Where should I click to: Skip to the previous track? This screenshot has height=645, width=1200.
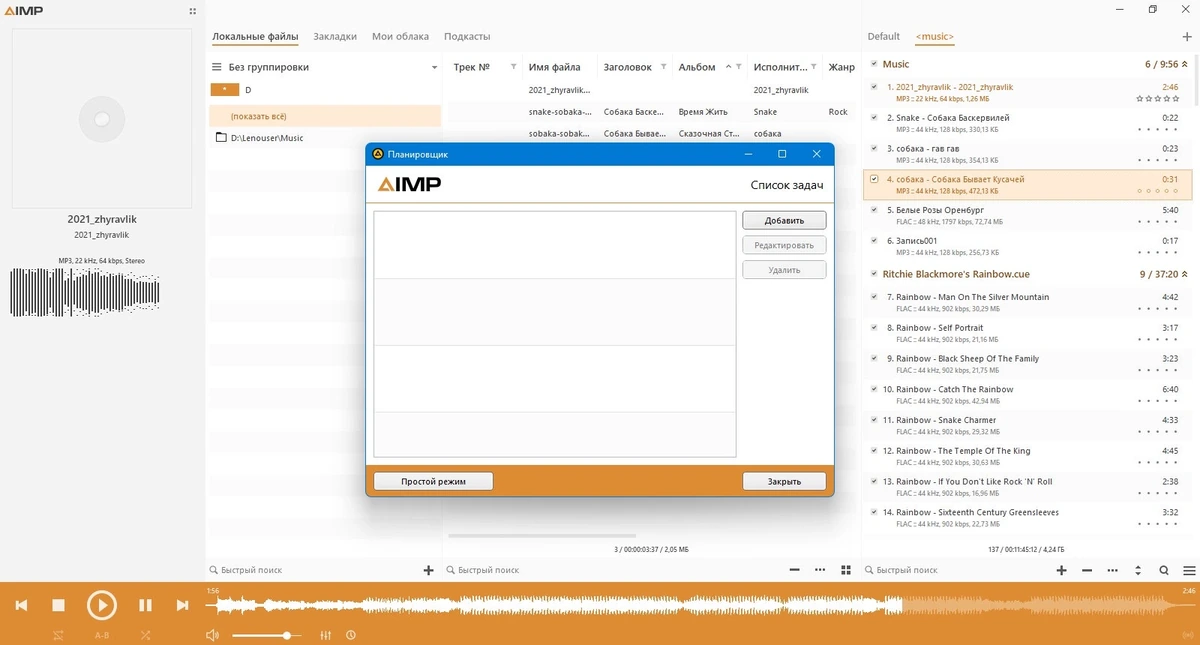(x=21, y=605)
